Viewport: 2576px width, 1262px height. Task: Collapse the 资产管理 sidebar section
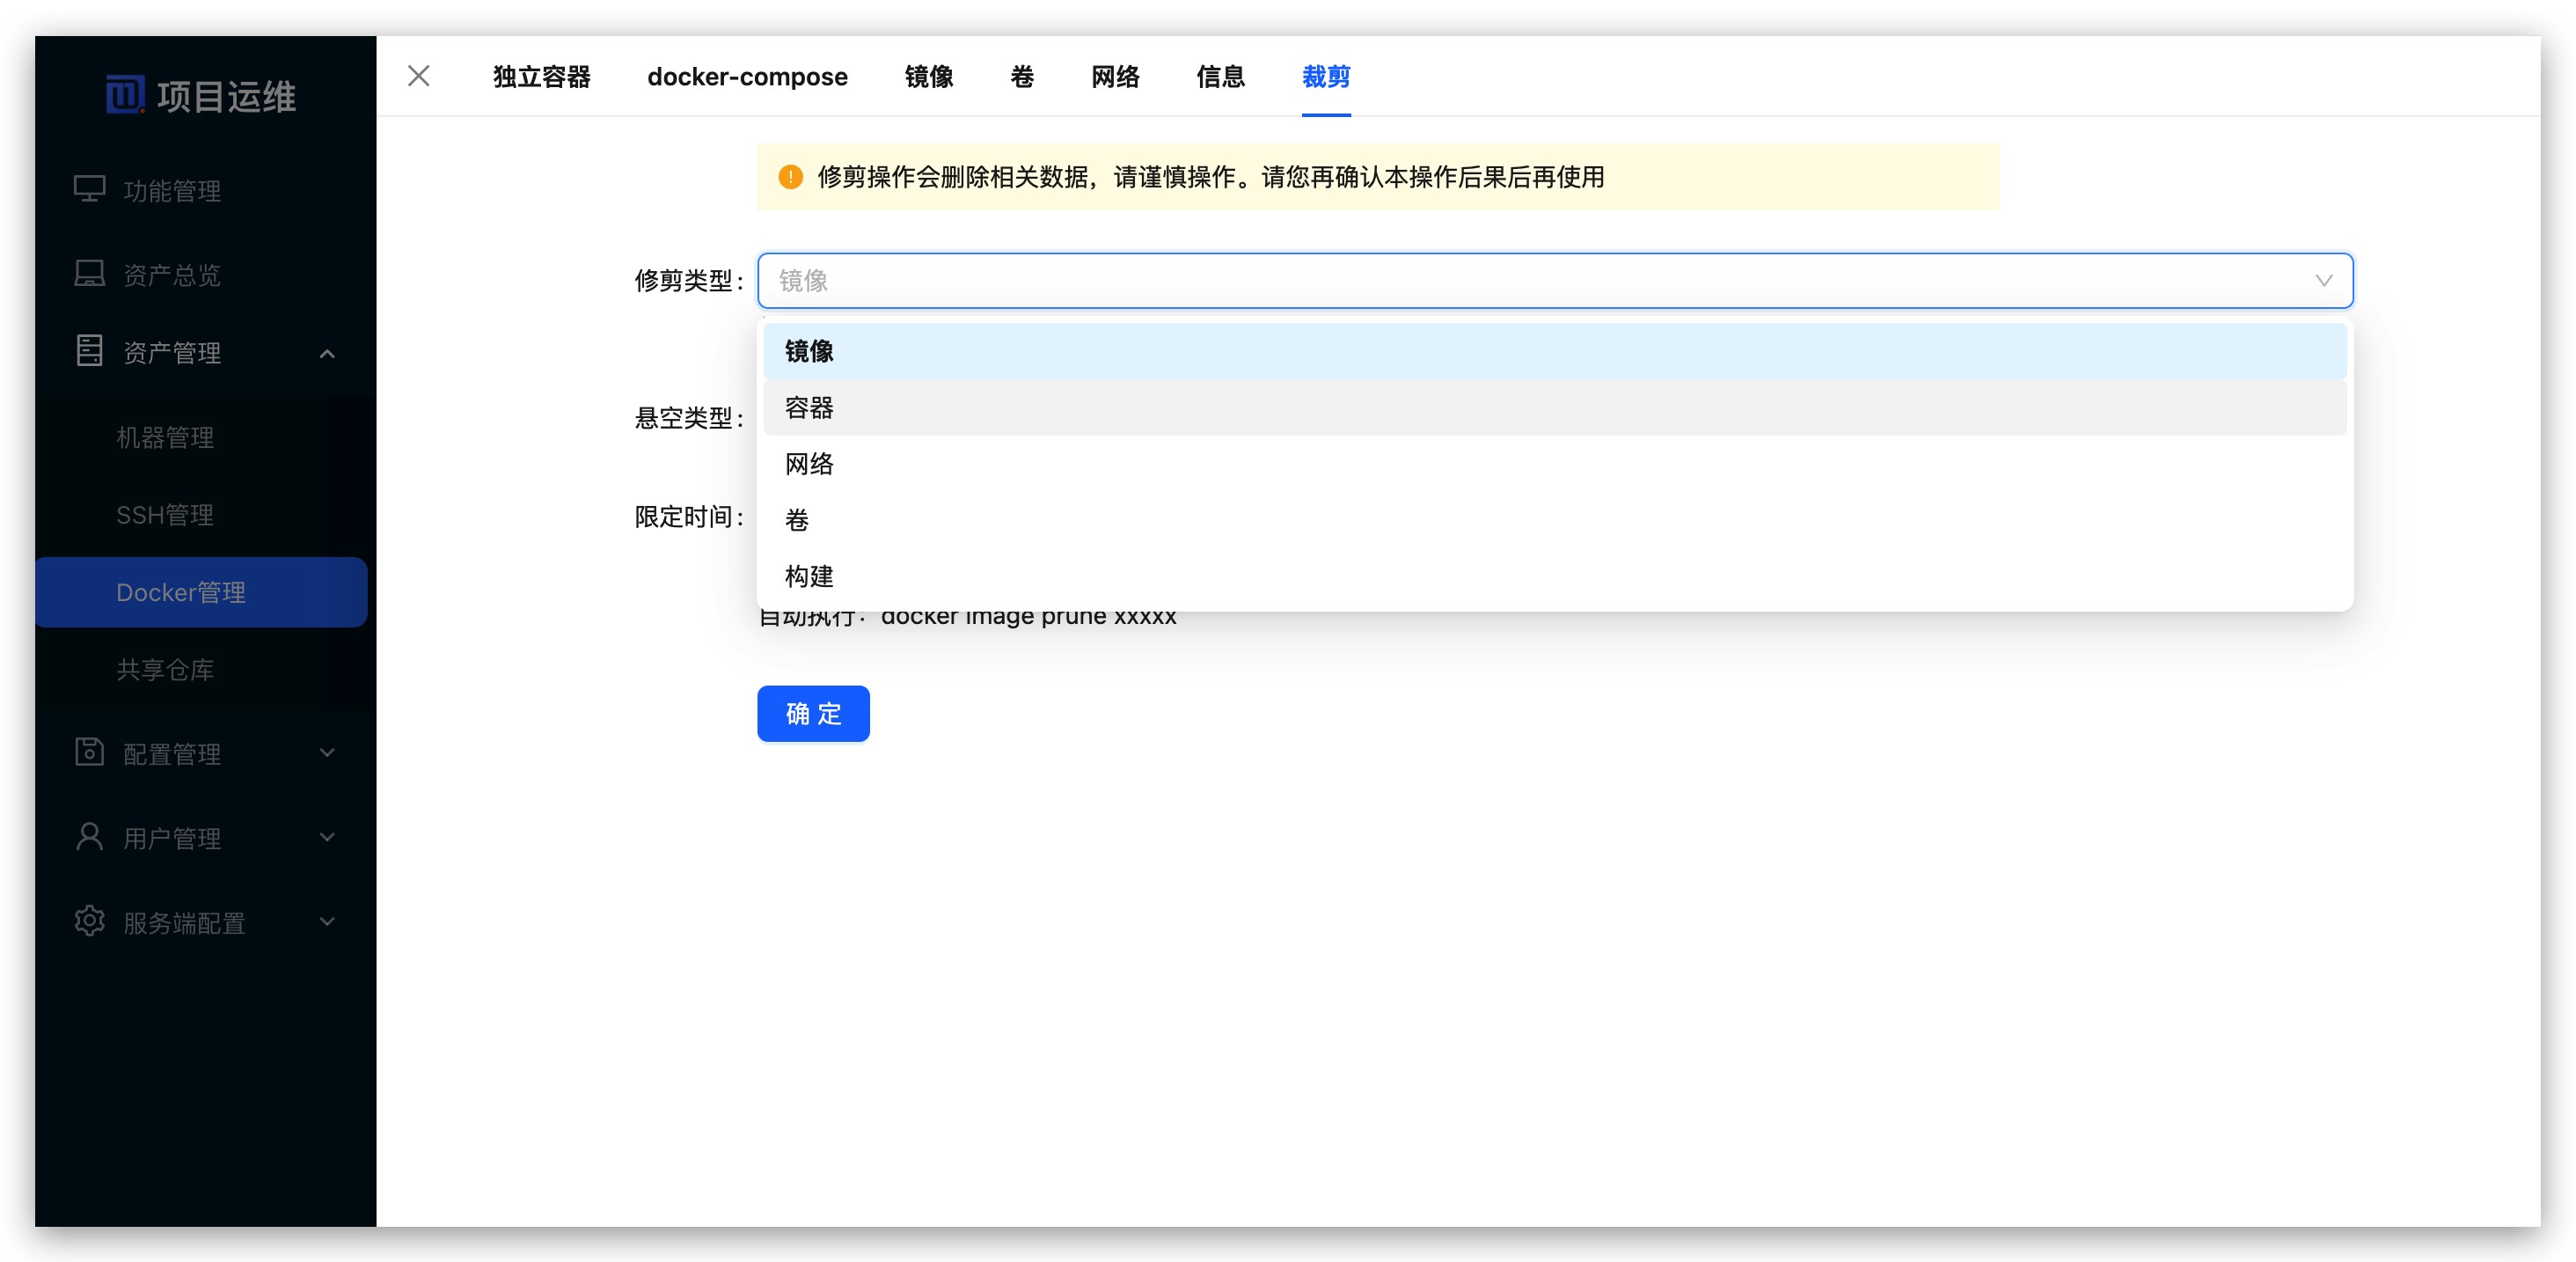coord(328,353)
